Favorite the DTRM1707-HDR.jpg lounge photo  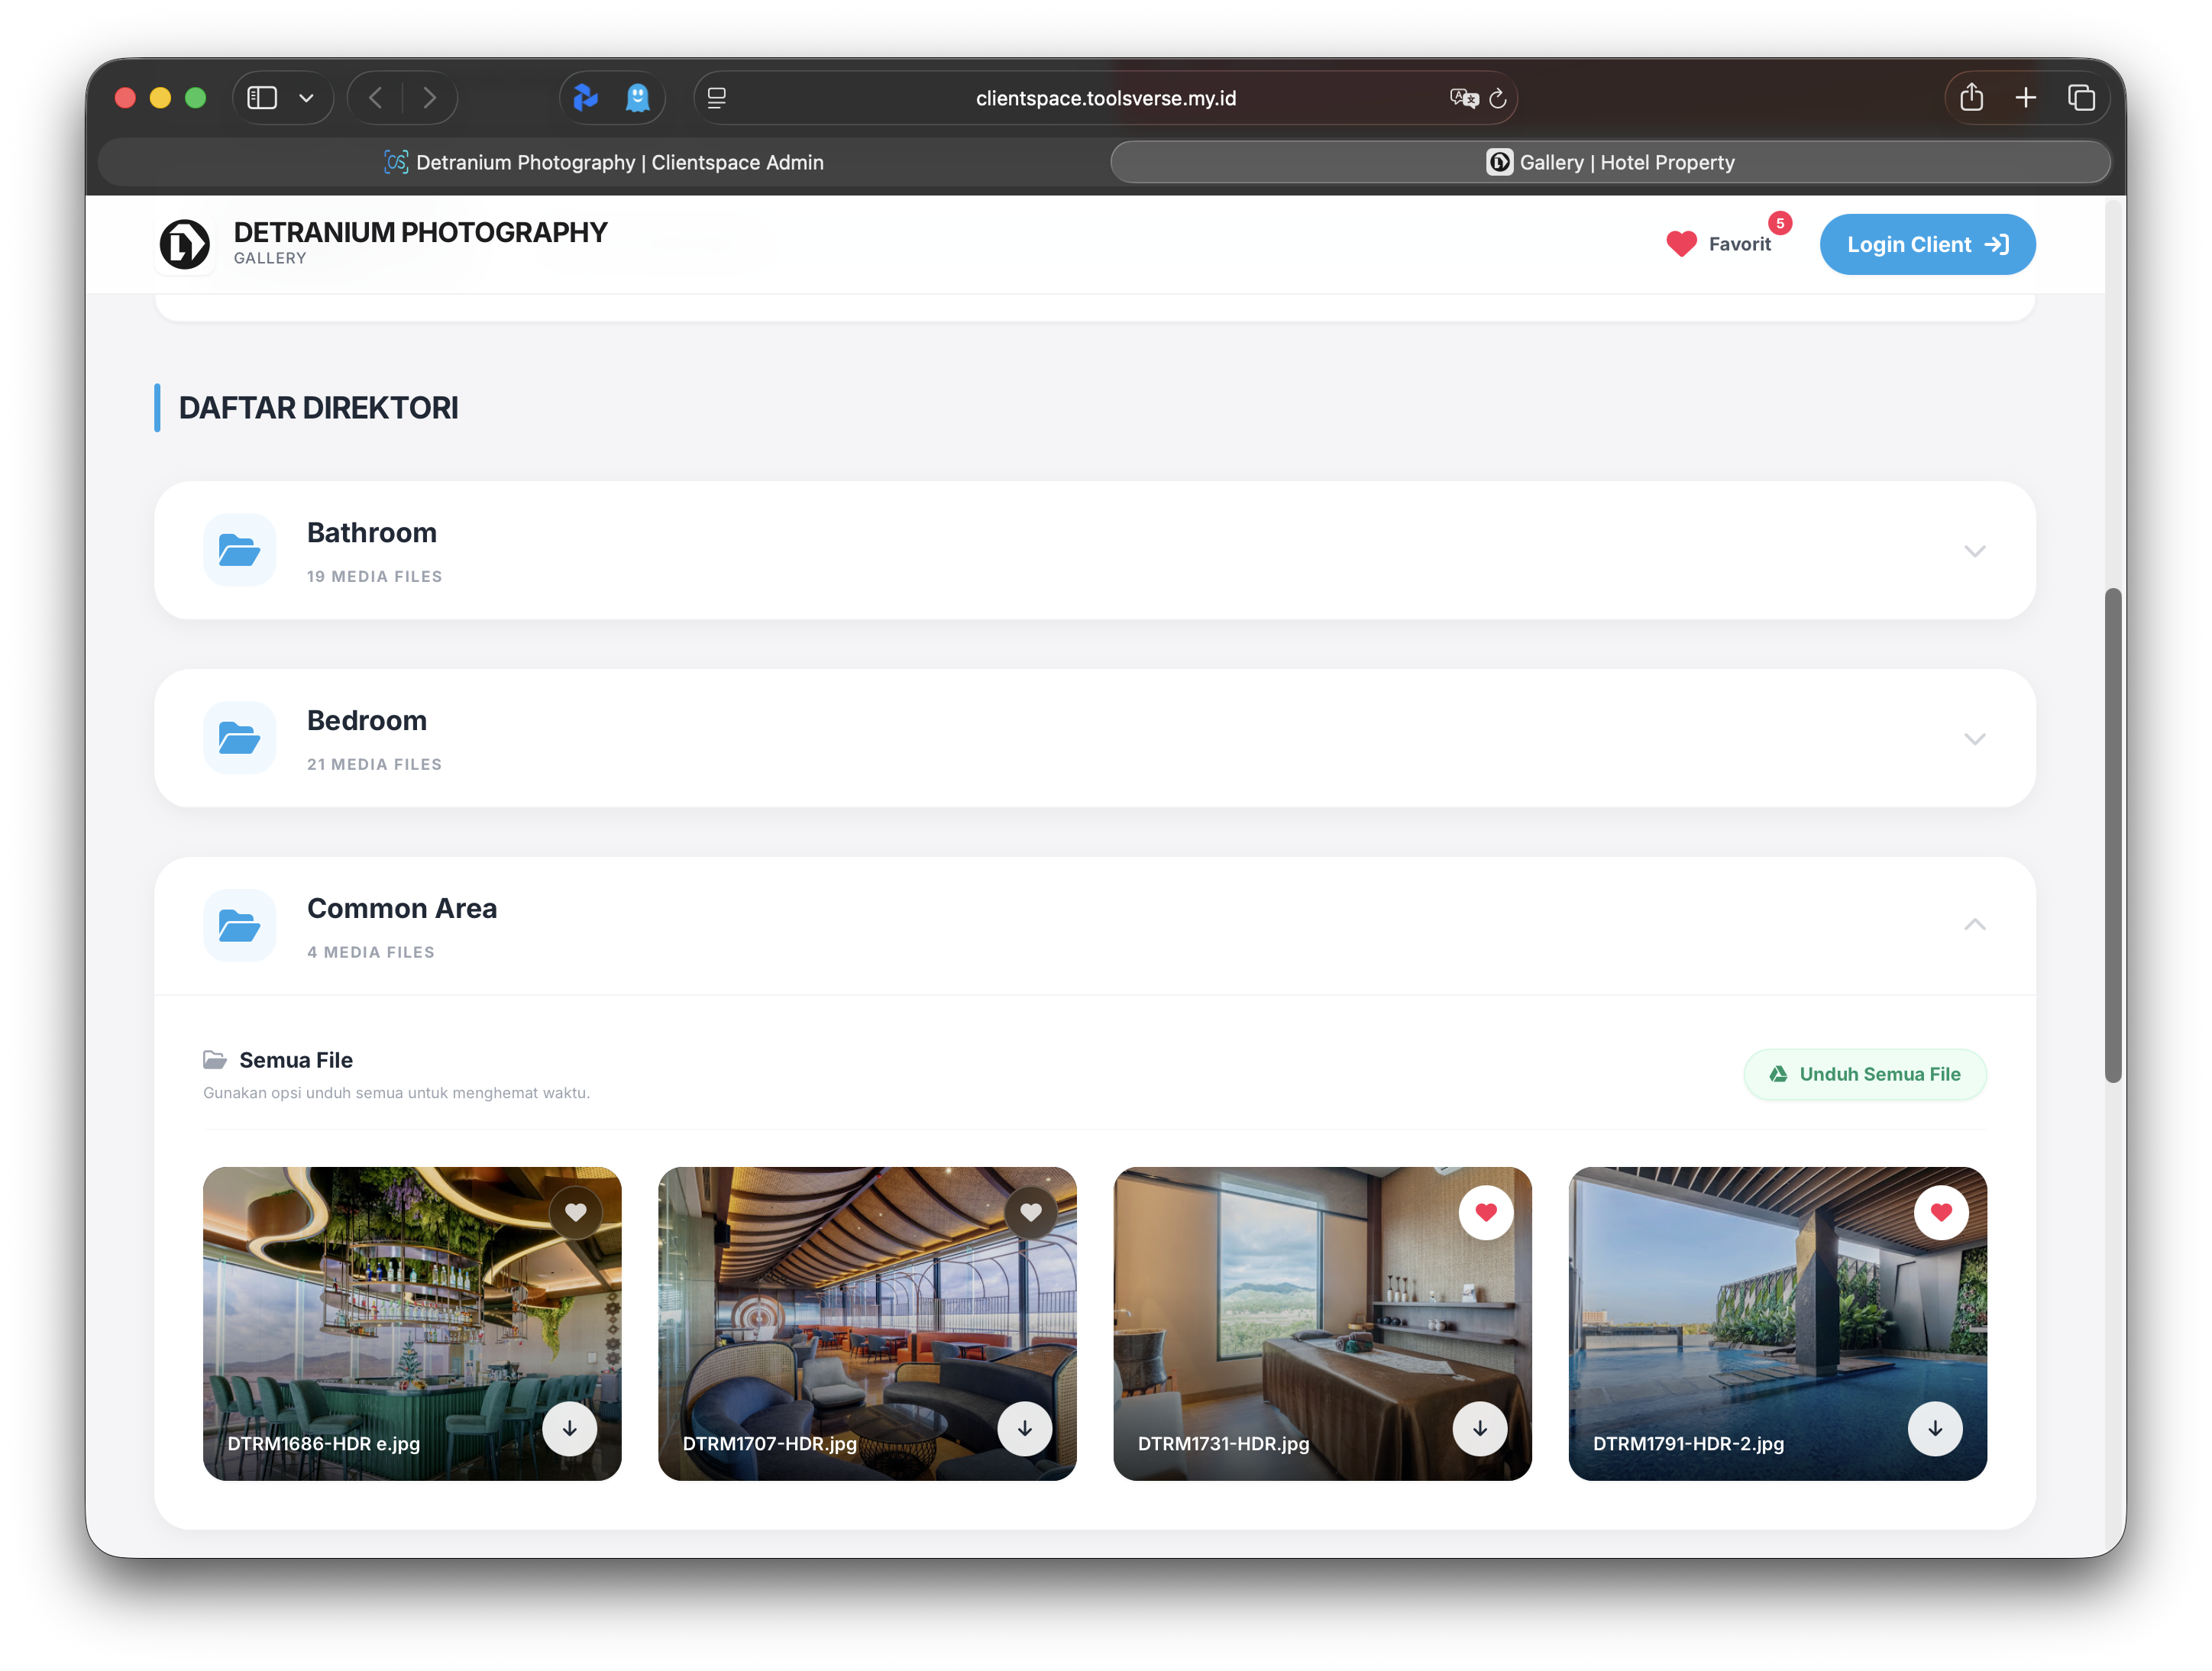click(1030, 1212)
